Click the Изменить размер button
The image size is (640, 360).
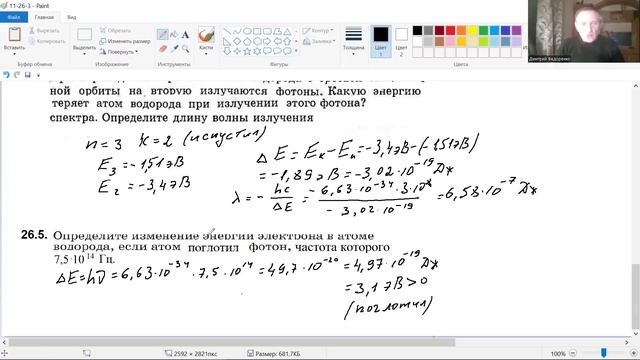coord(125,41)
